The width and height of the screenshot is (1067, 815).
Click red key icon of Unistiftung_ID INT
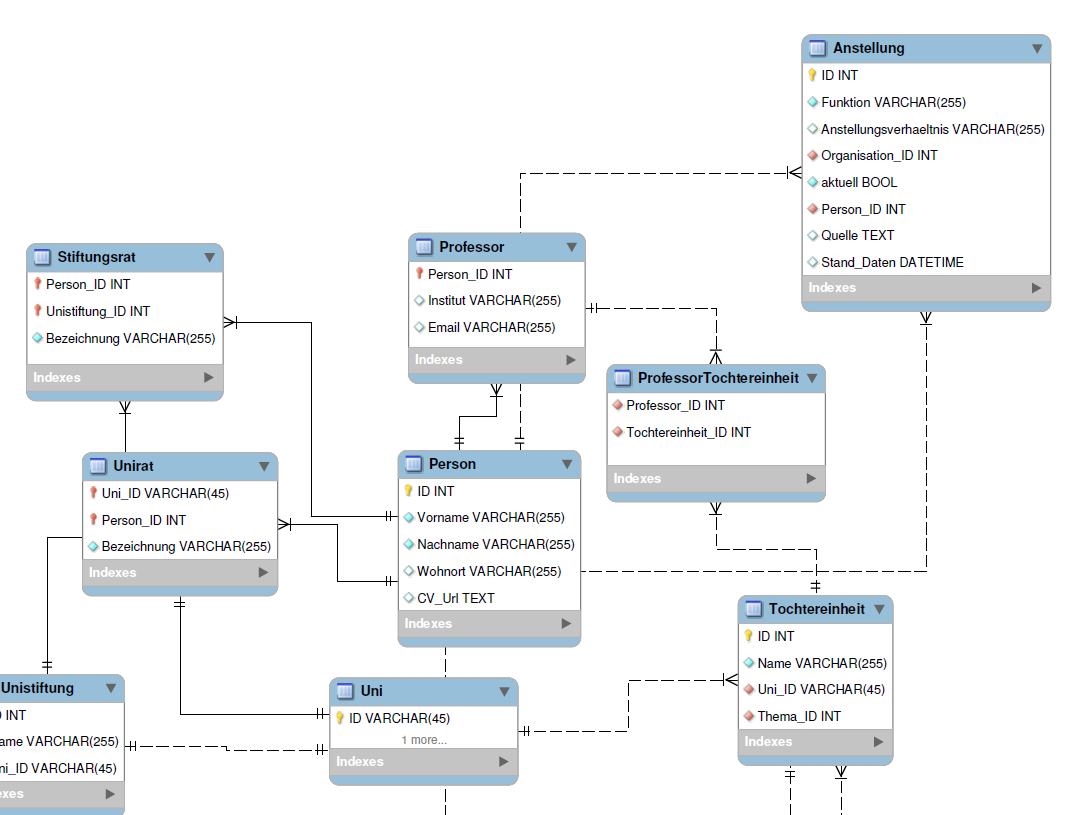coord(38,310)
